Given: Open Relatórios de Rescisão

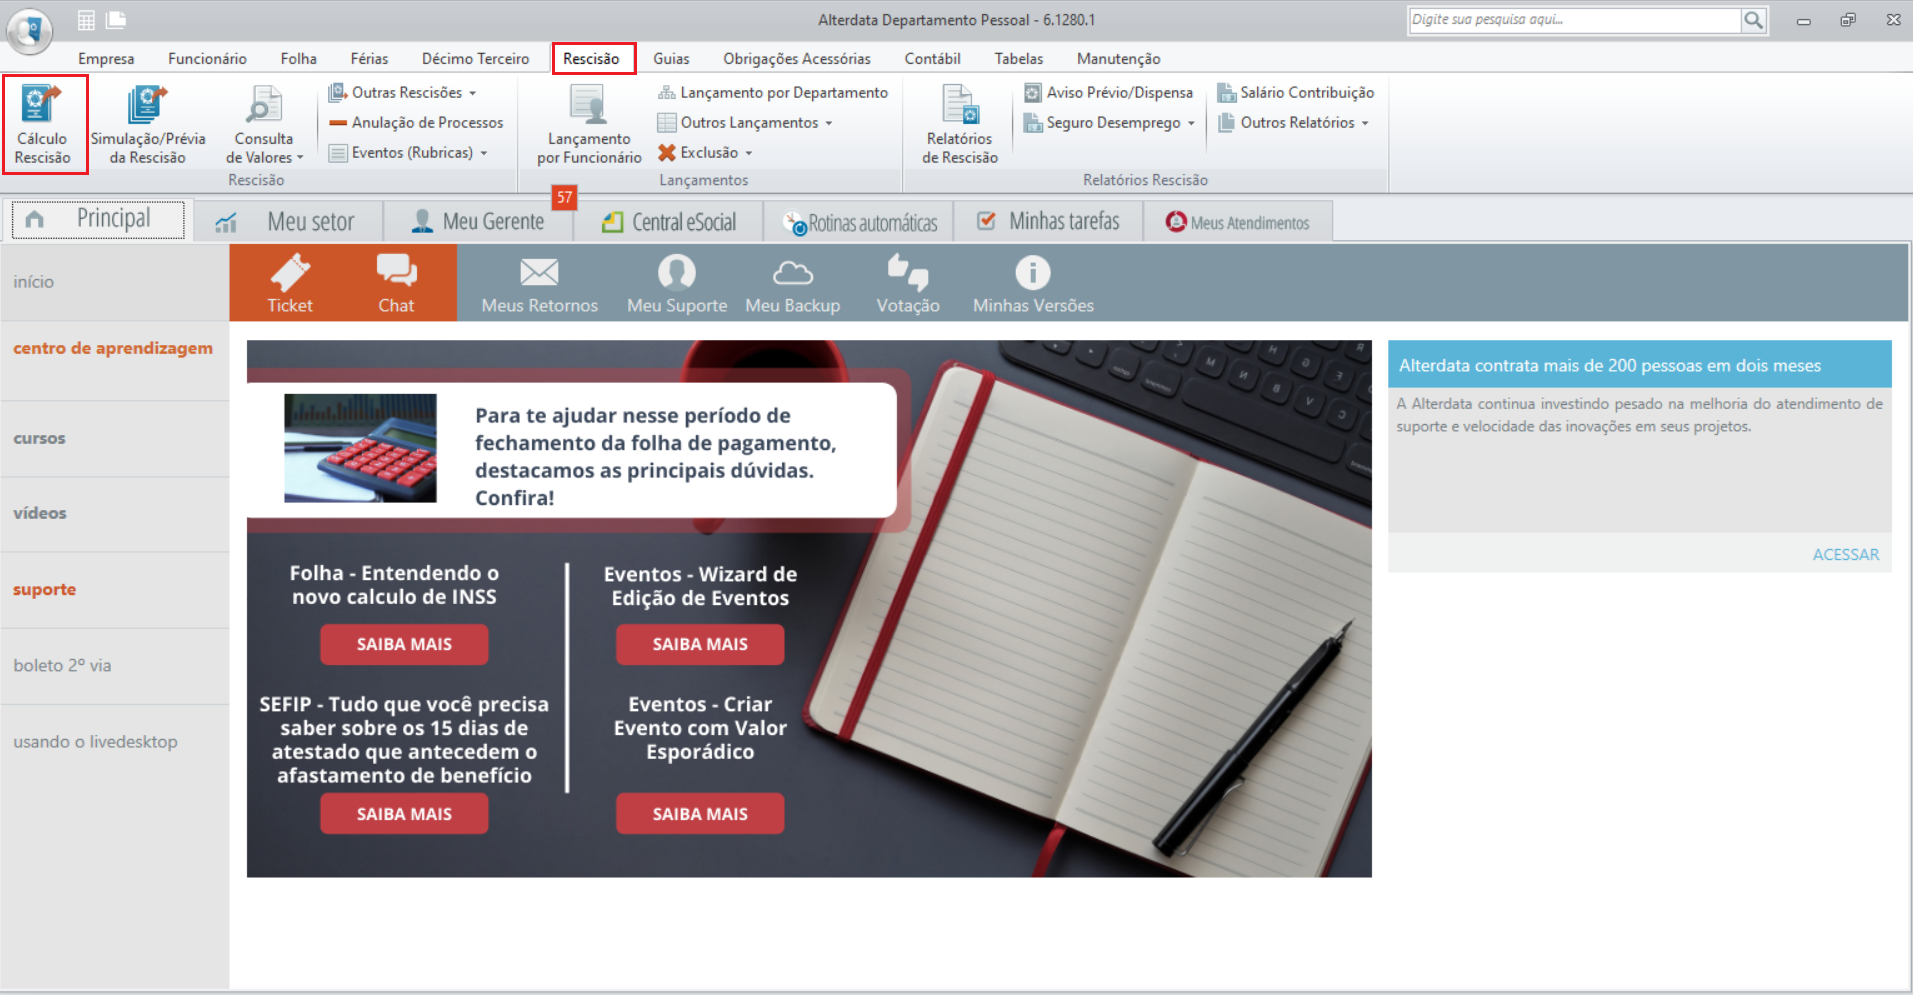Looking at the screenshot, I should 960,125.
